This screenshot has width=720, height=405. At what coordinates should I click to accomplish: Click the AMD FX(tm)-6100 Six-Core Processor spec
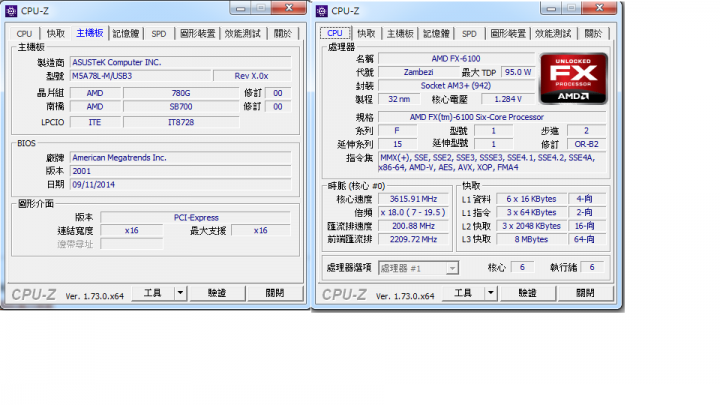click(x=492, y=117)
